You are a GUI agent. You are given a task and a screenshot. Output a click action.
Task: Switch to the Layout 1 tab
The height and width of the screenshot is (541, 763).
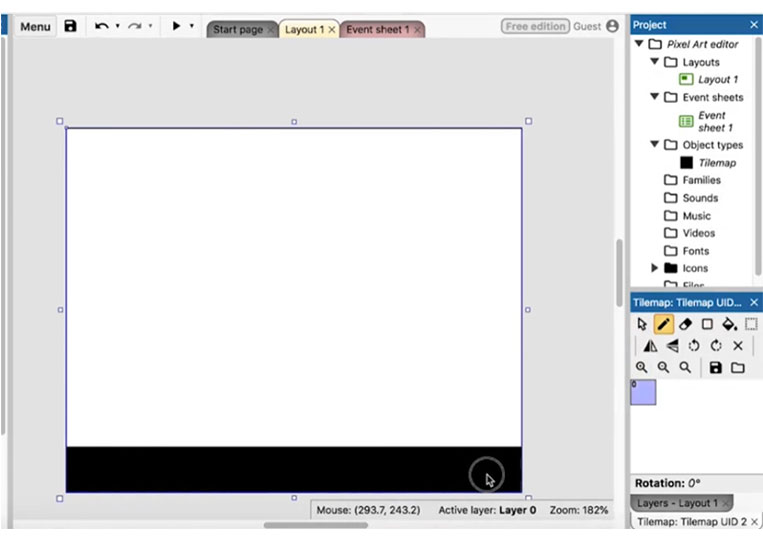304,30
